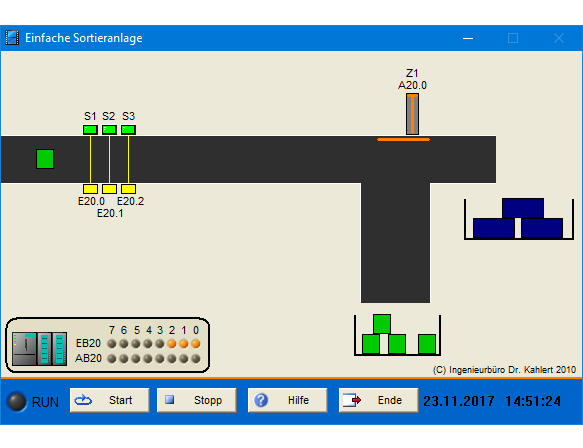Toggle EB20 input bit 2 LED
Screen dimensions: 583x448
click(172, 344)
